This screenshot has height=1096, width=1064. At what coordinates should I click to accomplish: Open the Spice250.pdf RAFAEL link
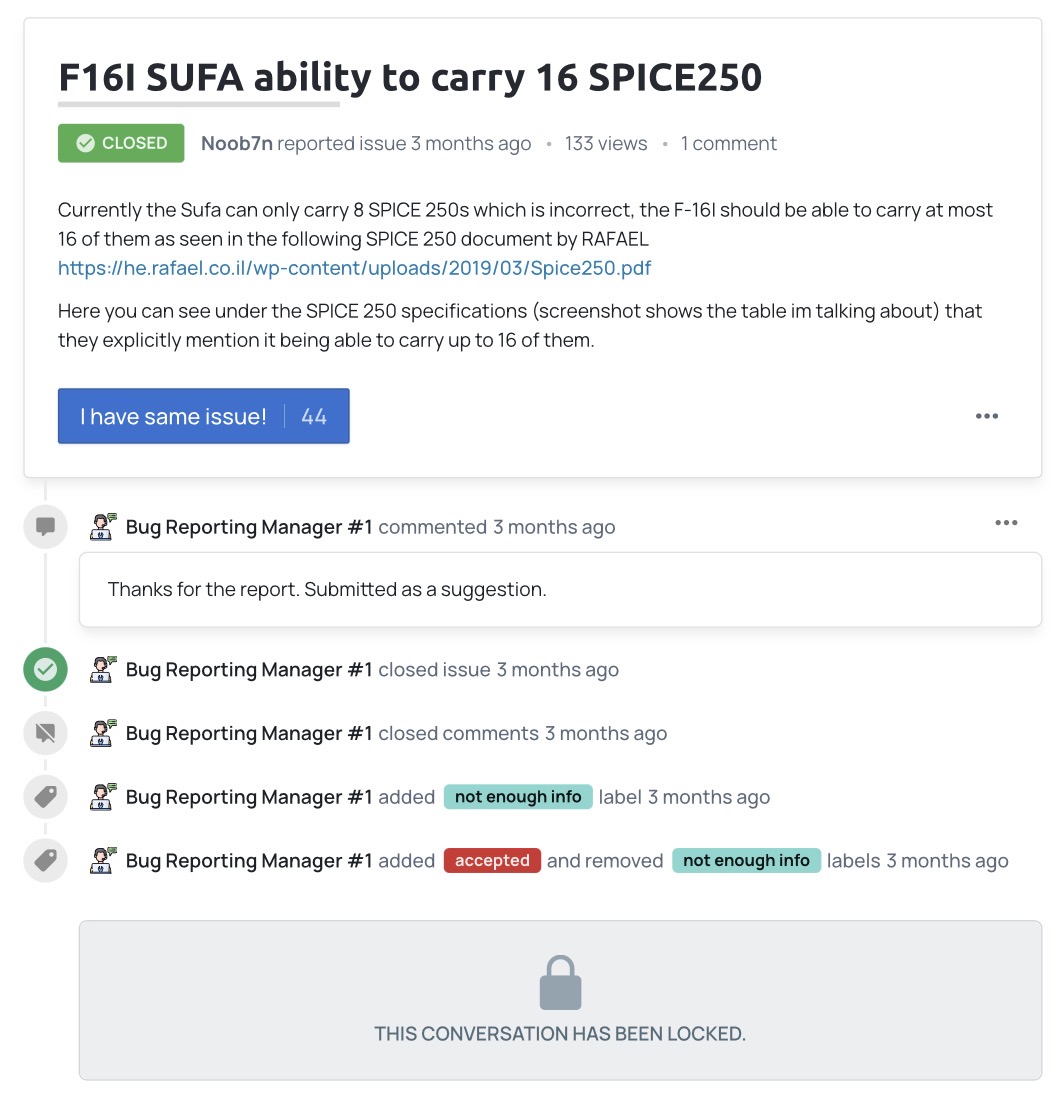coord(355,268)
